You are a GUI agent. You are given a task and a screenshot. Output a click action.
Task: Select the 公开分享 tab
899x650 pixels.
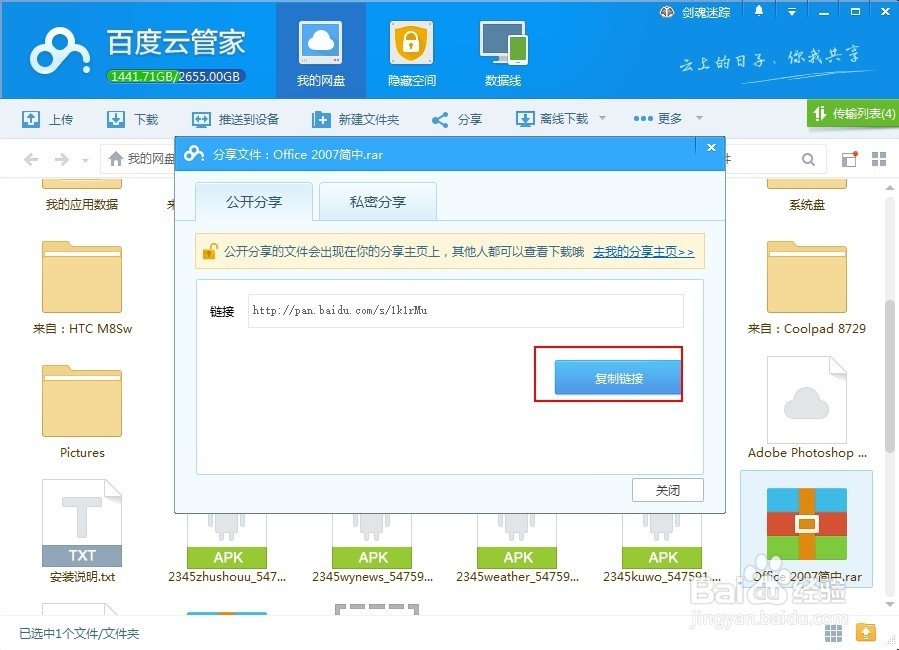tap(253, 202)
